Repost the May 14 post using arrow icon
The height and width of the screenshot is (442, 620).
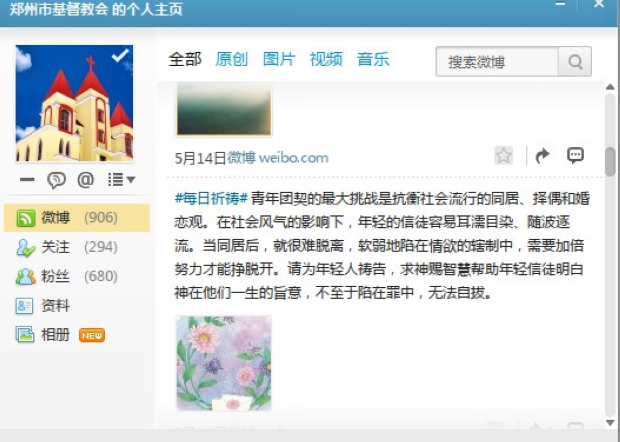[x=542, y=155]
